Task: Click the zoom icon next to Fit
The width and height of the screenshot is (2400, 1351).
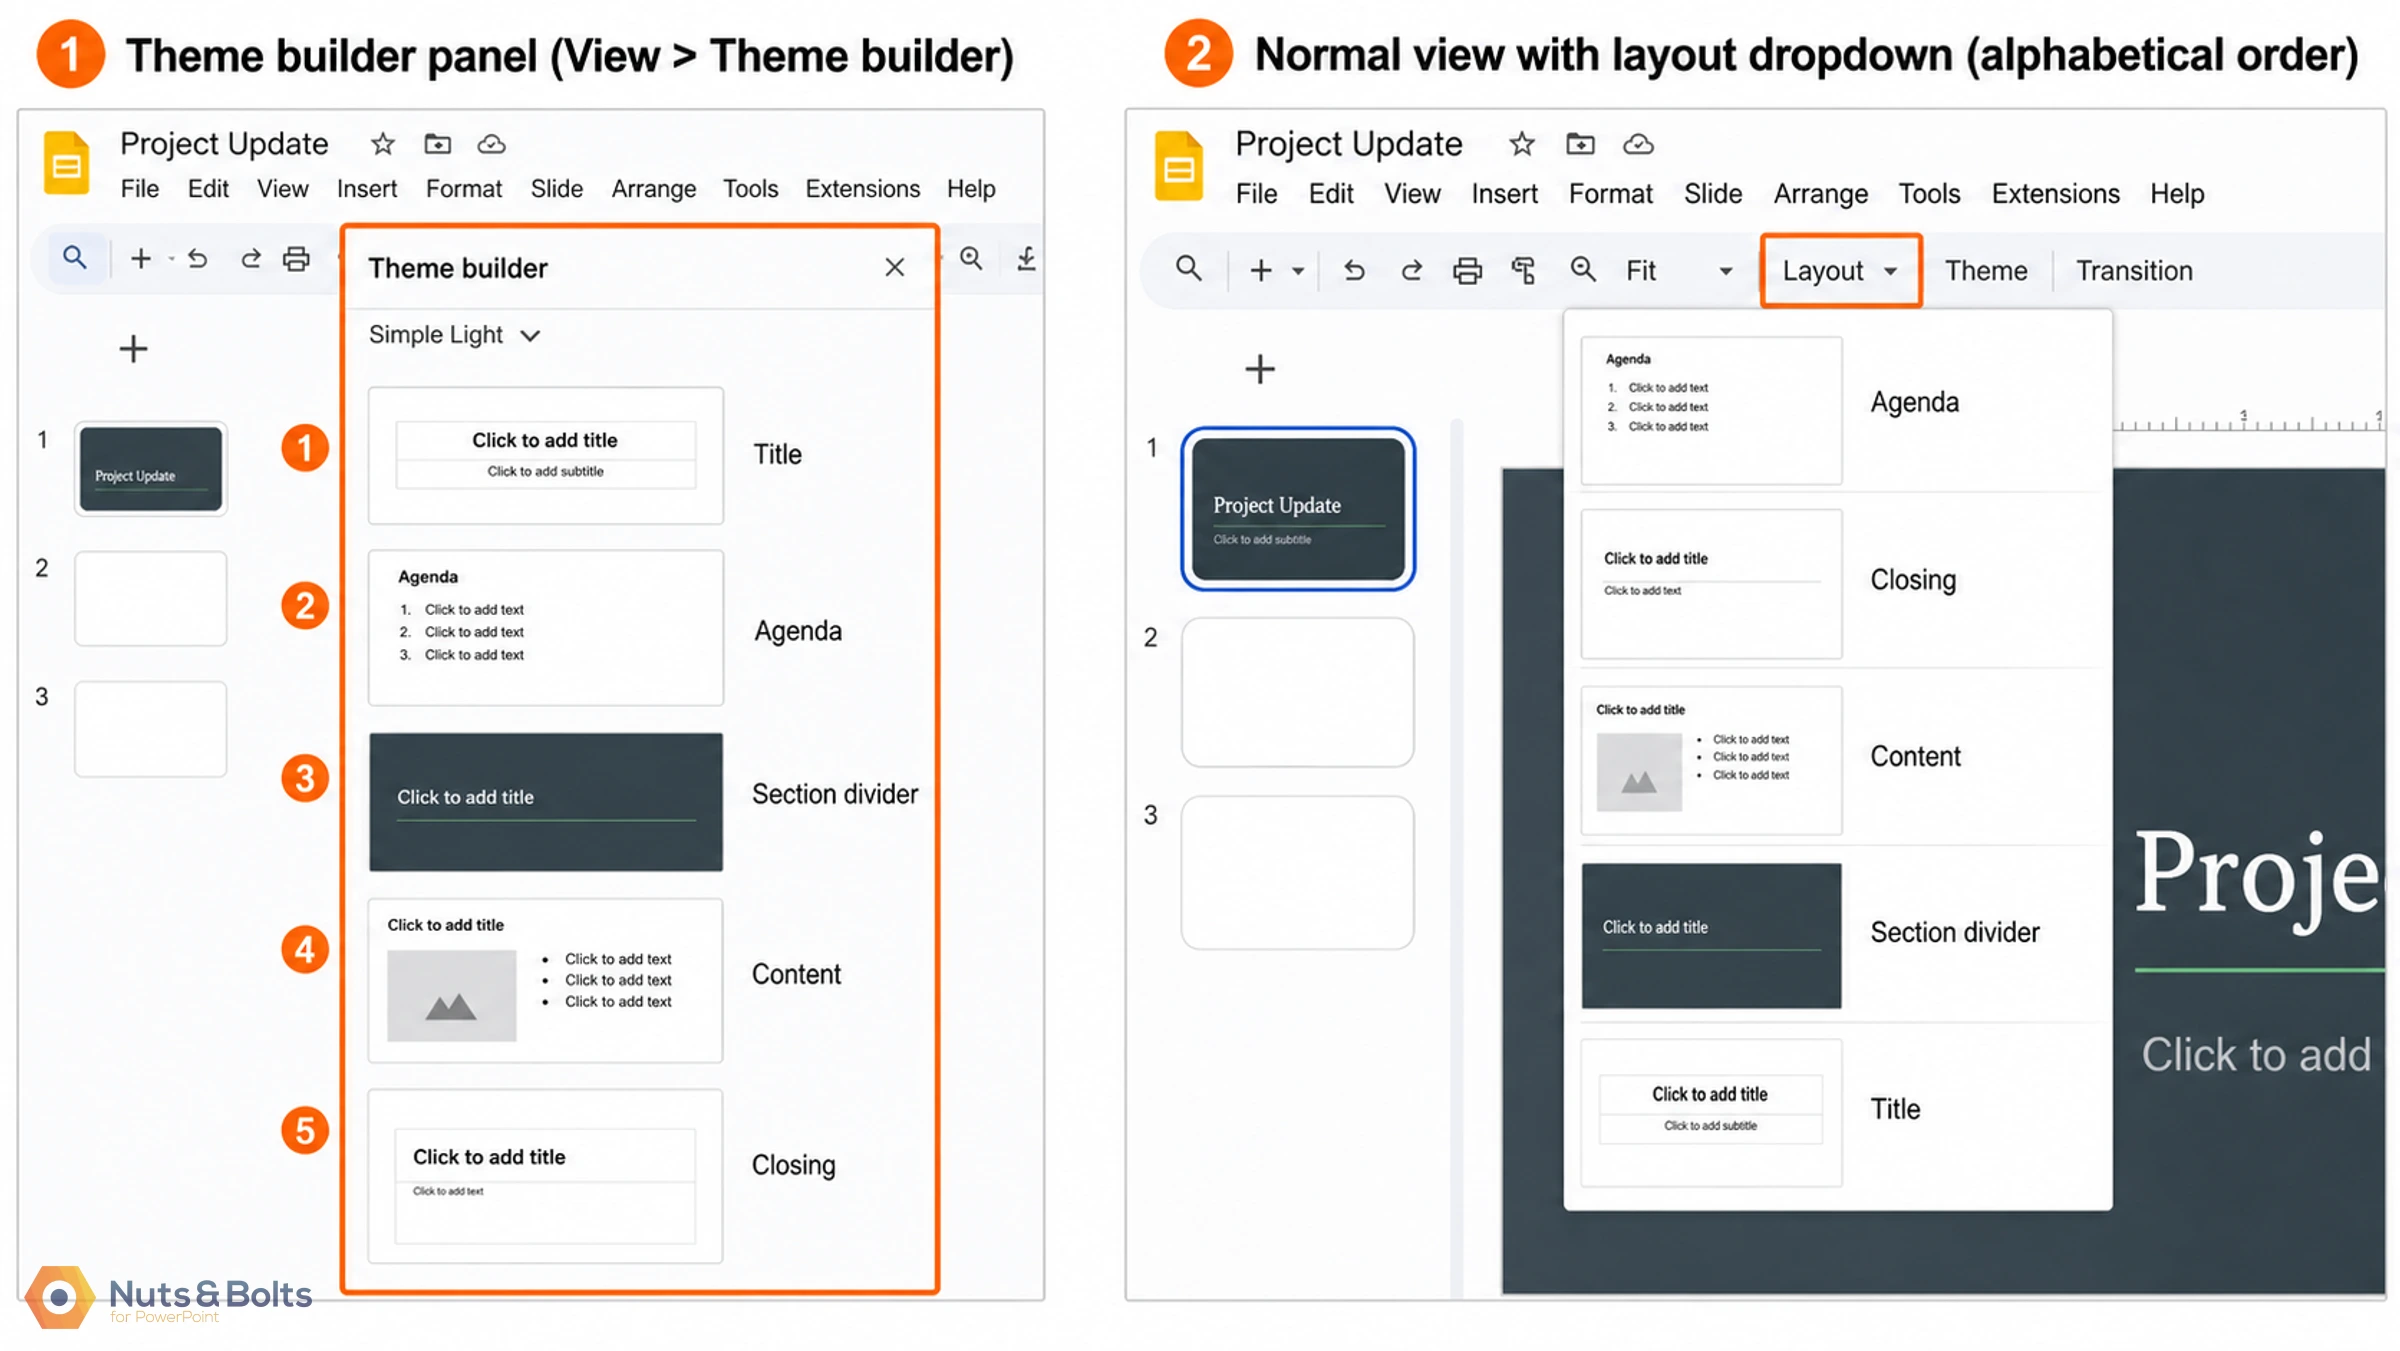Action: point(1583,269)
